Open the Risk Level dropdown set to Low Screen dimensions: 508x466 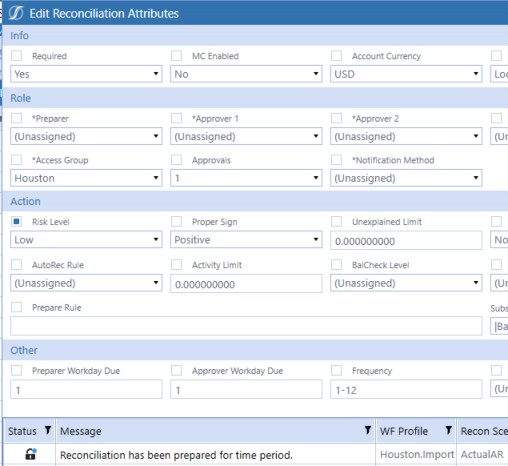pyautogui.click(x=86, y=239)
